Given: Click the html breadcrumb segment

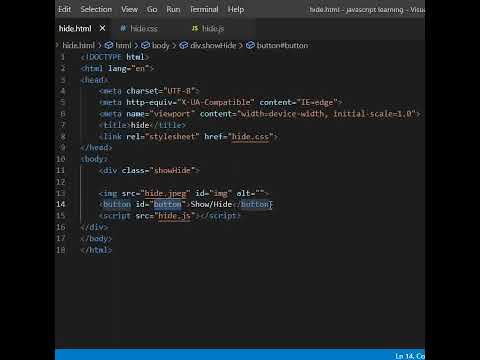Looking at the screenshot, I should [123, 45].
